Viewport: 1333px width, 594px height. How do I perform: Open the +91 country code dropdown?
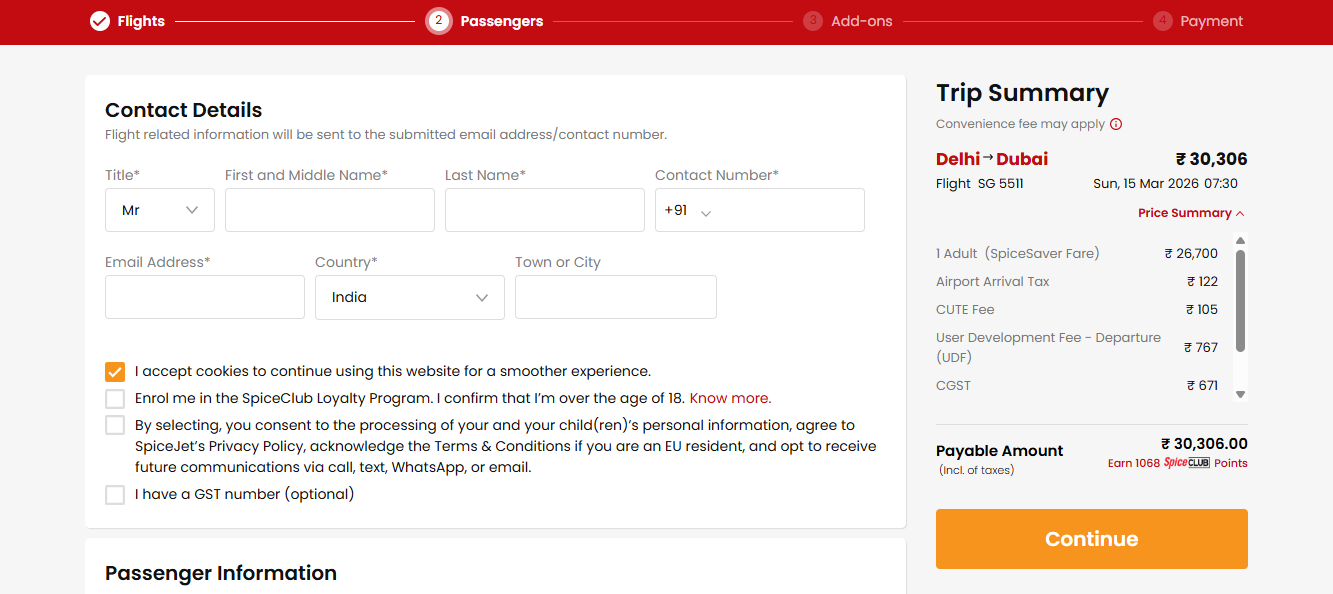[x=689, y=211]
